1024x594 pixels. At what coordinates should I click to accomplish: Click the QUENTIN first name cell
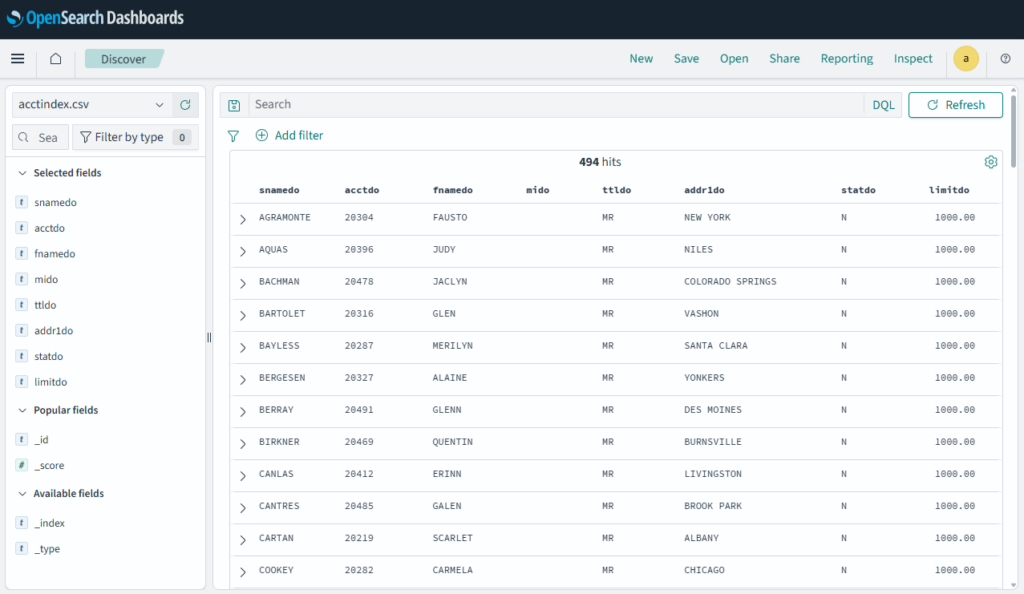453,442
